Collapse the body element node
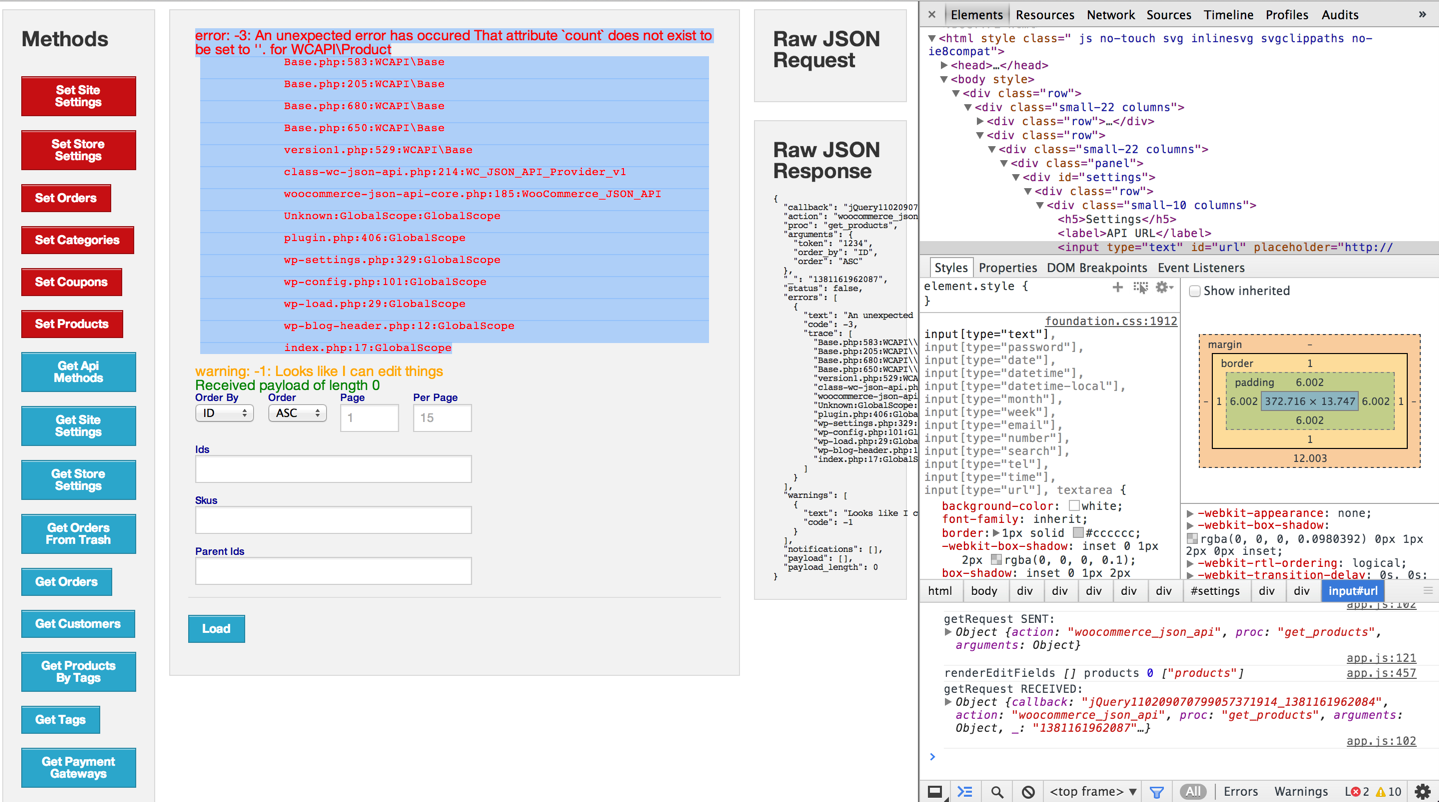 (944, 79)
